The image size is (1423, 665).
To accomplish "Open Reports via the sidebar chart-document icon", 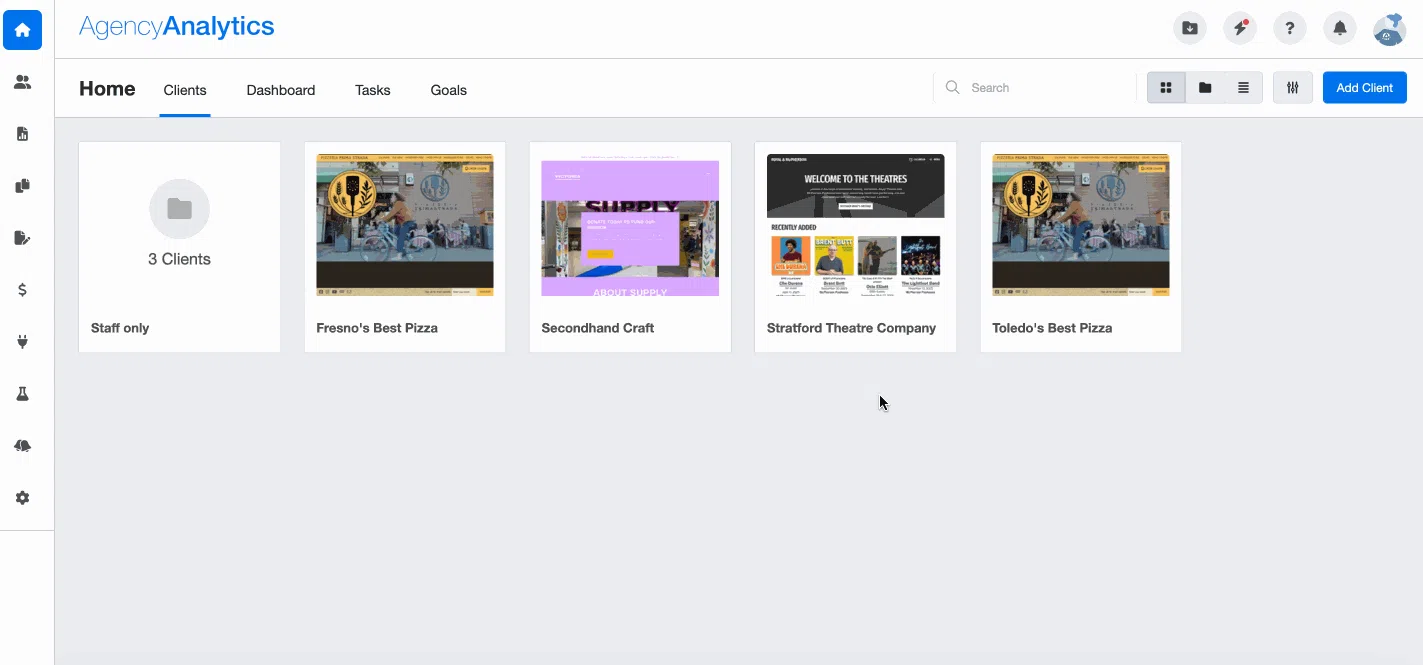I will [22, 133].
